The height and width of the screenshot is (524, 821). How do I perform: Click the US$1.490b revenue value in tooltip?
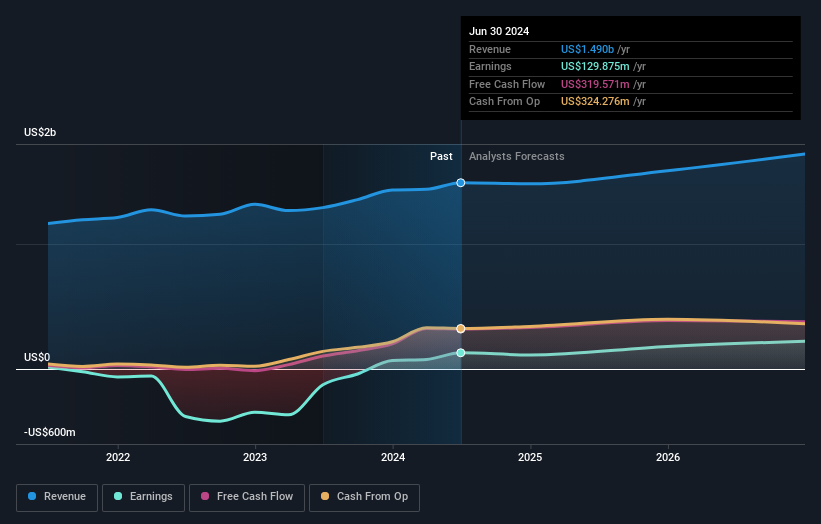587,49
